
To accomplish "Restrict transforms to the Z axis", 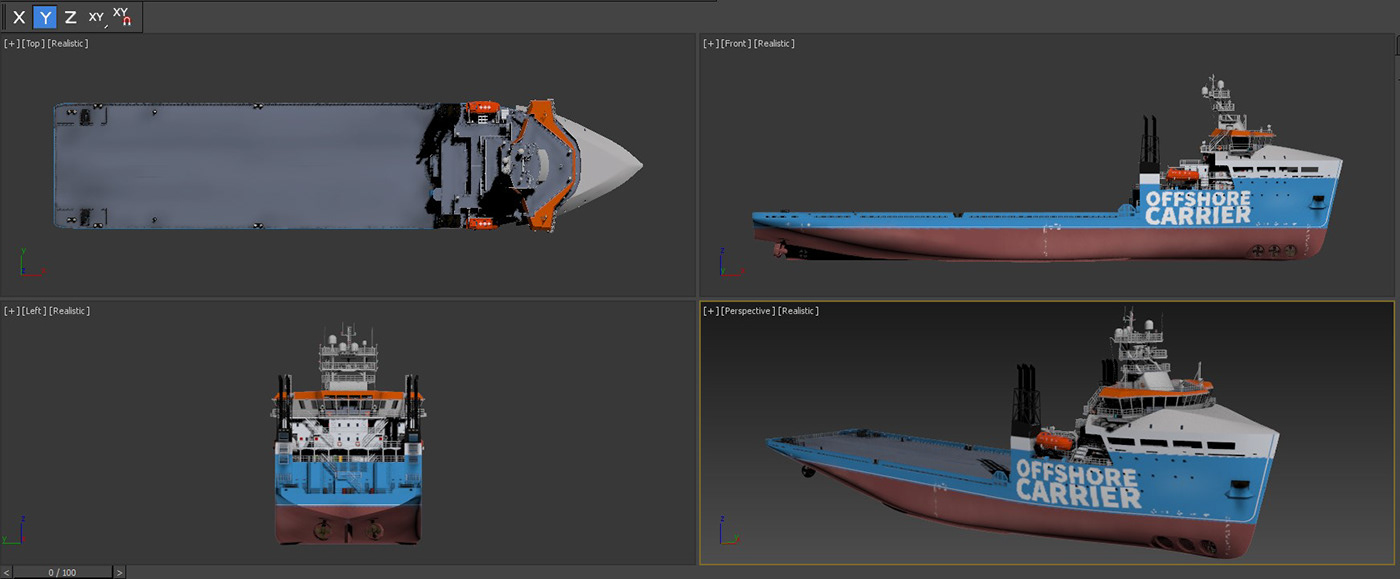I will click(70, 17).
